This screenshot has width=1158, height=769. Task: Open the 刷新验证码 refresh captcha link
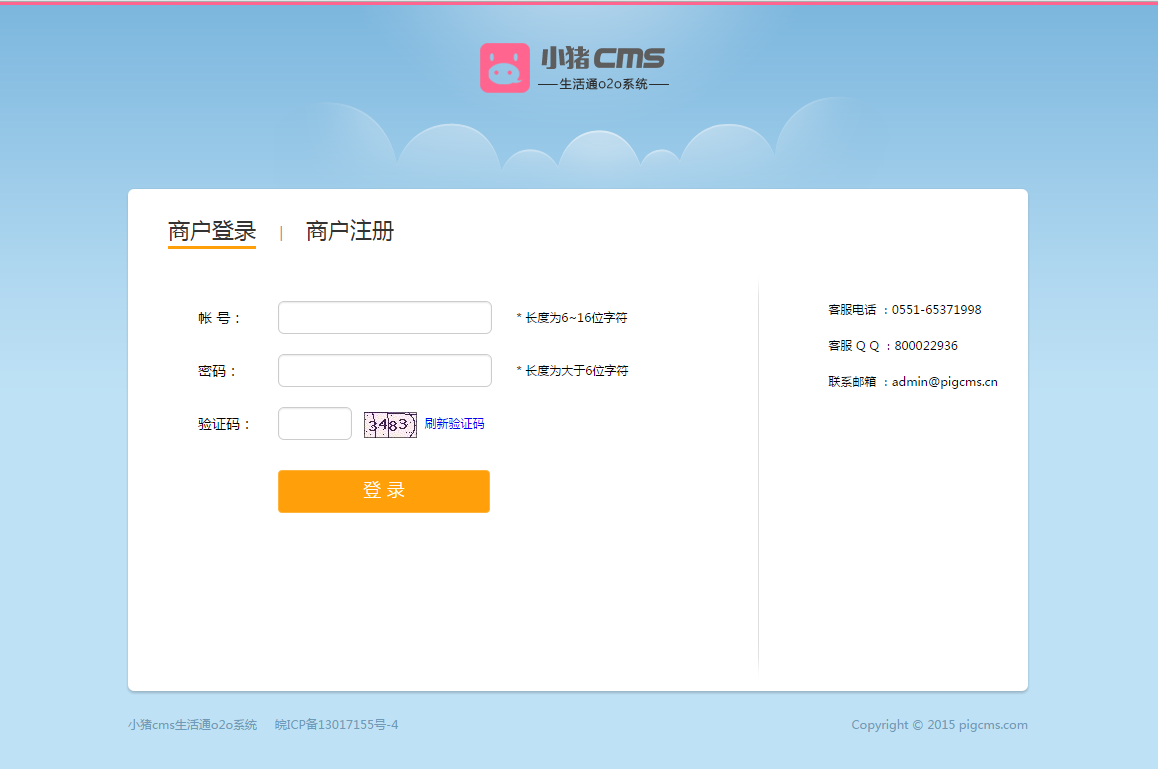pyautogui.click(x=455, y=424)
